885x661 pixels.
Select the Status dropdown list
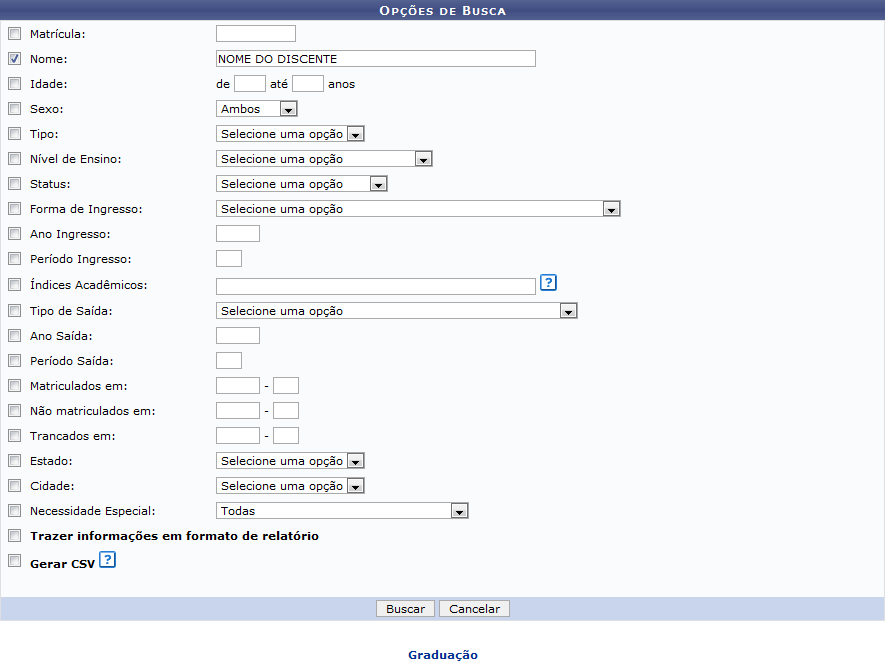301,184
